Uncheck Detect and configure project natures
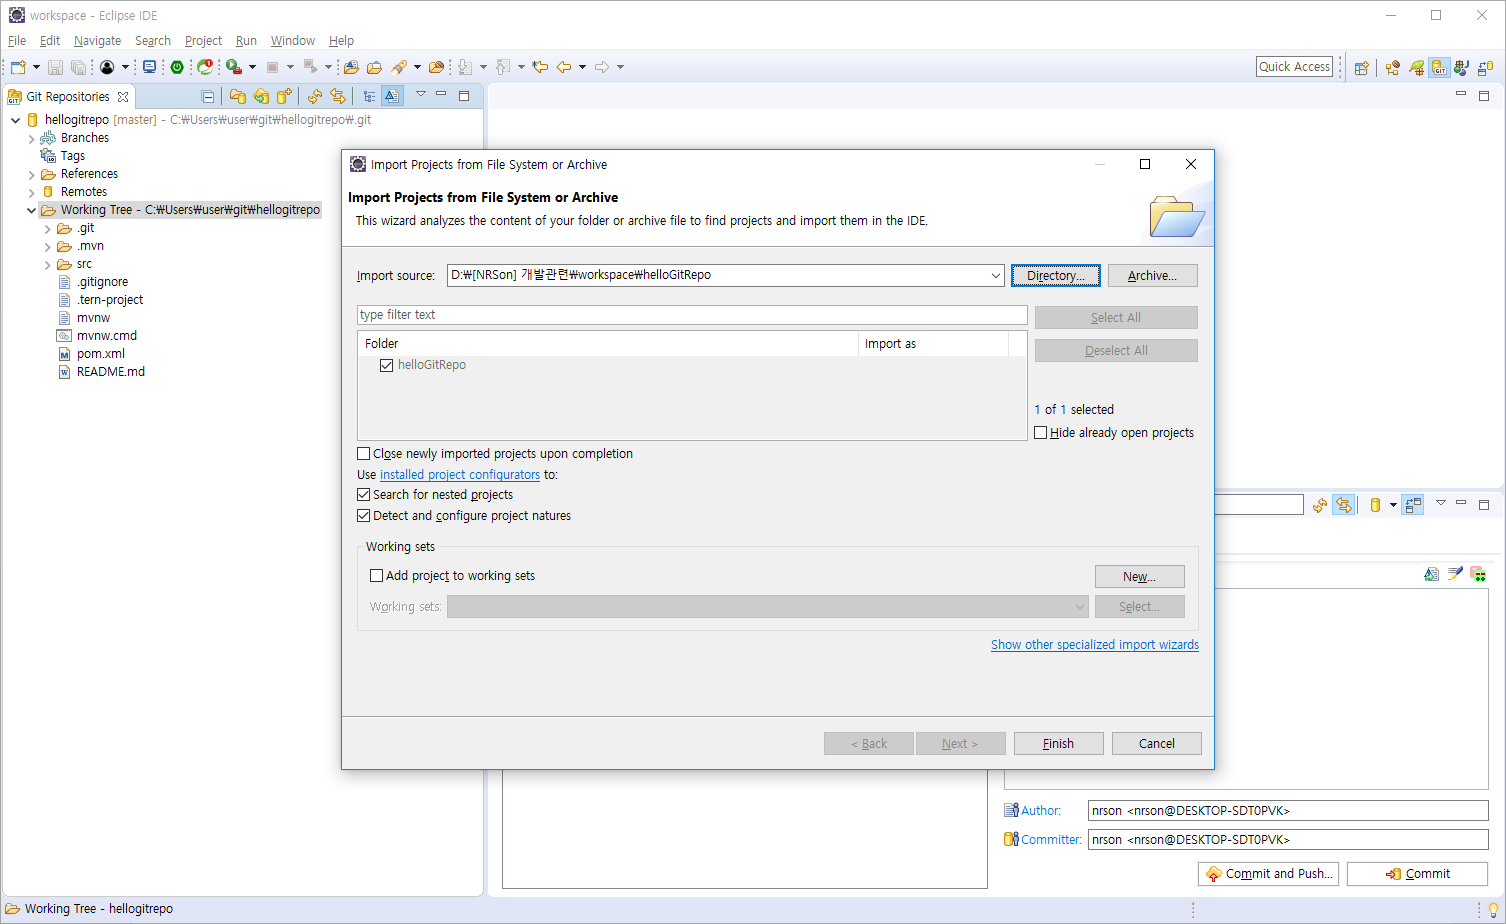 (x=364, y=516)
